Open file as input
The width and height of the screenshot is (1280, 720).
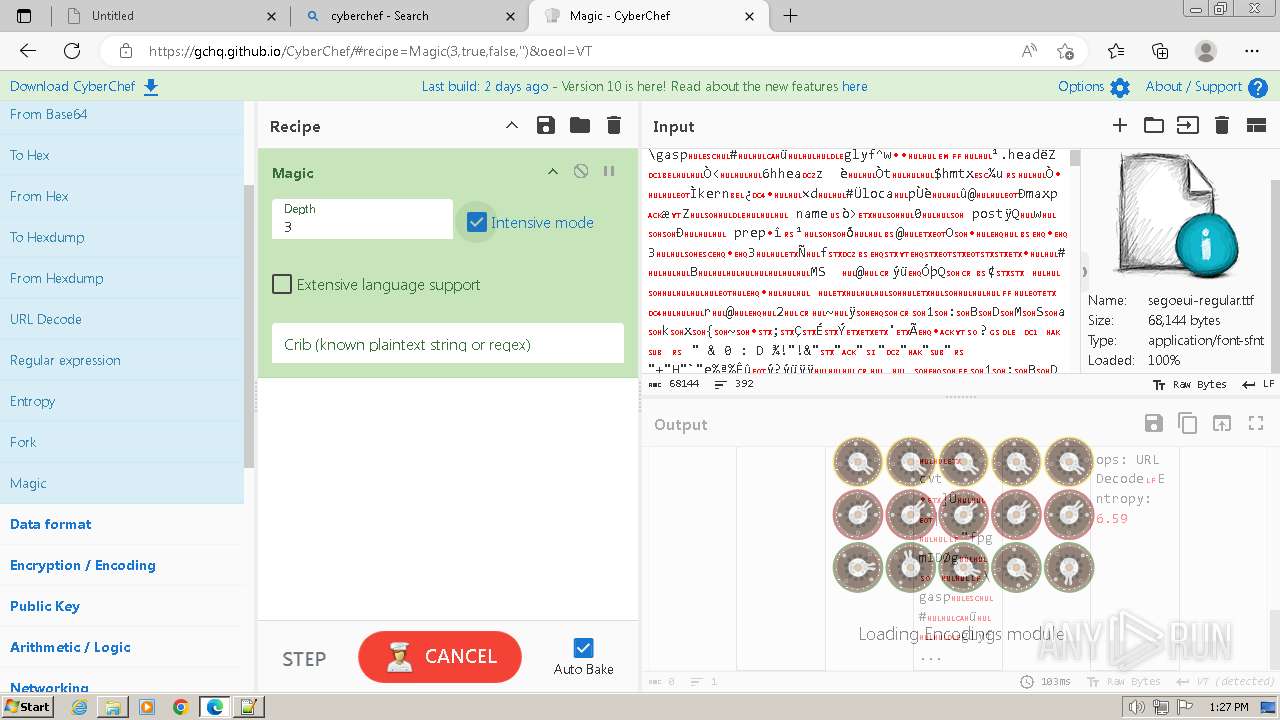pos(1187,125)
